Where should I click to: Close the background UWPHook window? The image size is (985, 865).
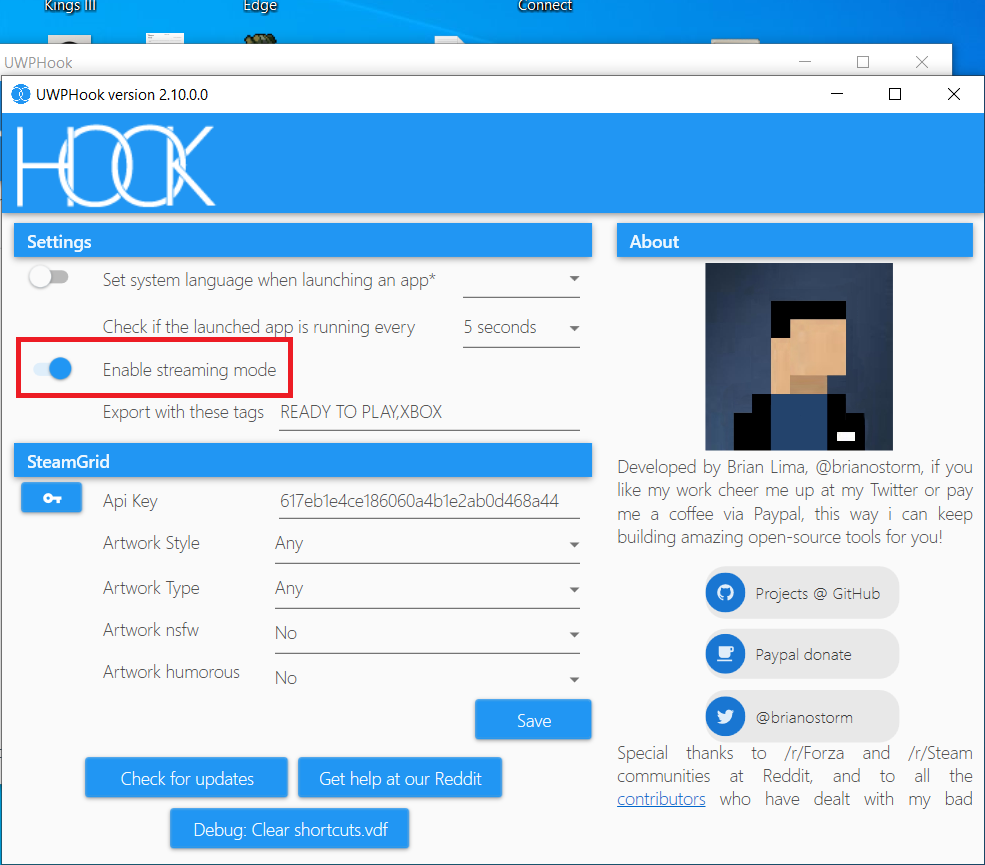point(922,62)
